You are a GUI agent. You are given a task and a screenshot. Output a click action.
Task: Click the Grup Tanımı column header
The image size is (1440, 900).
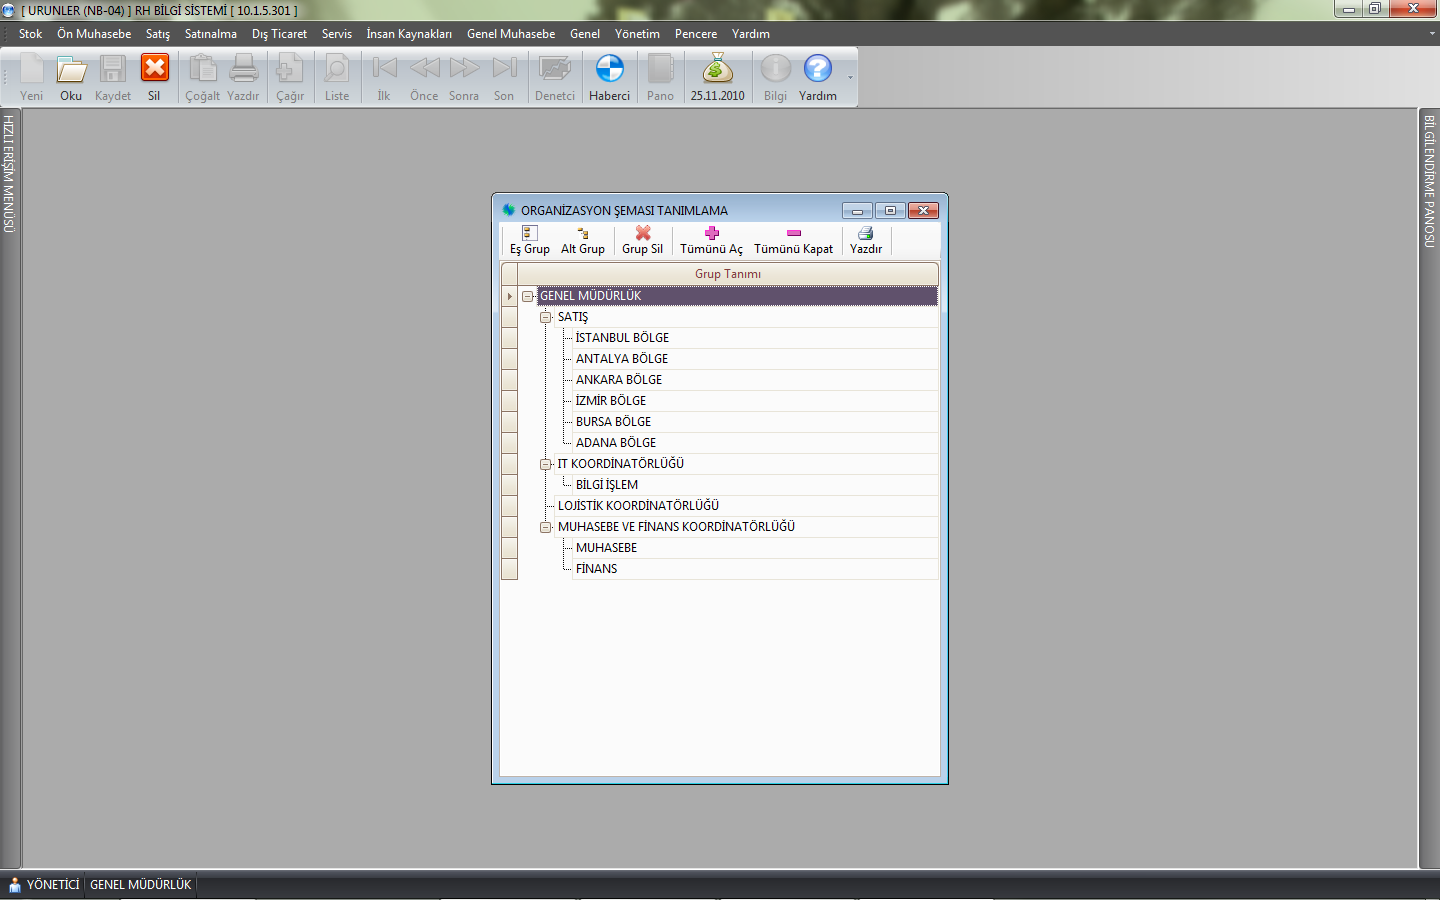coord(727,274)
